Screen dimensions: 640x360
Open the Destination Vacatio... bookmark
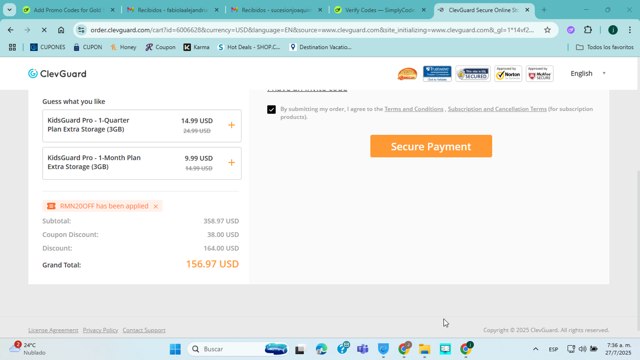(320, 47)
